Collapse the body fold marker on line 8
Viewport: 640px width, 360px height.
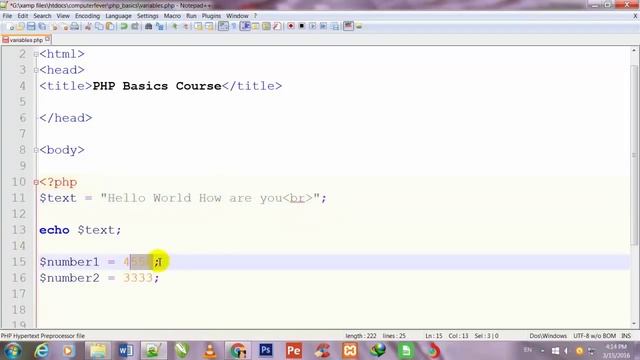coord(36,150)
